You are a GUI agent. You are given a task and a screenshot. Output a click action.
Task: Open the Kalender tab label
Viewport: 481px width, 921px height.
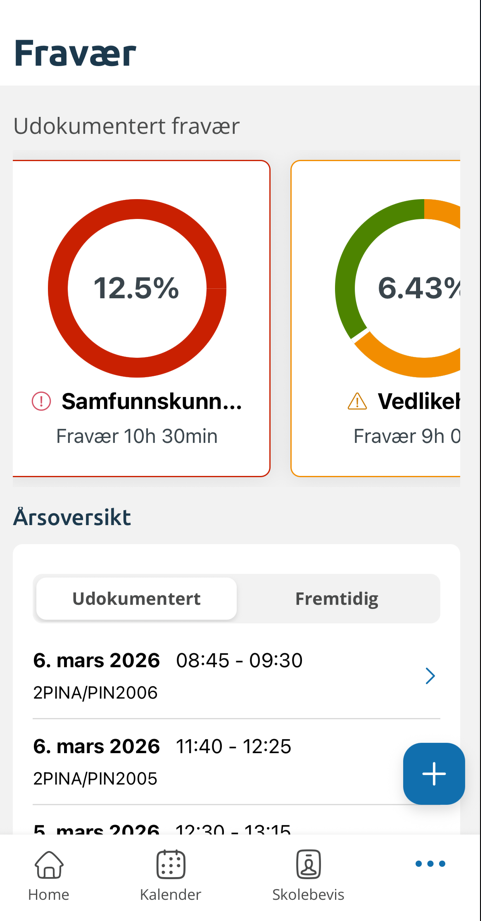coord(170,895)
